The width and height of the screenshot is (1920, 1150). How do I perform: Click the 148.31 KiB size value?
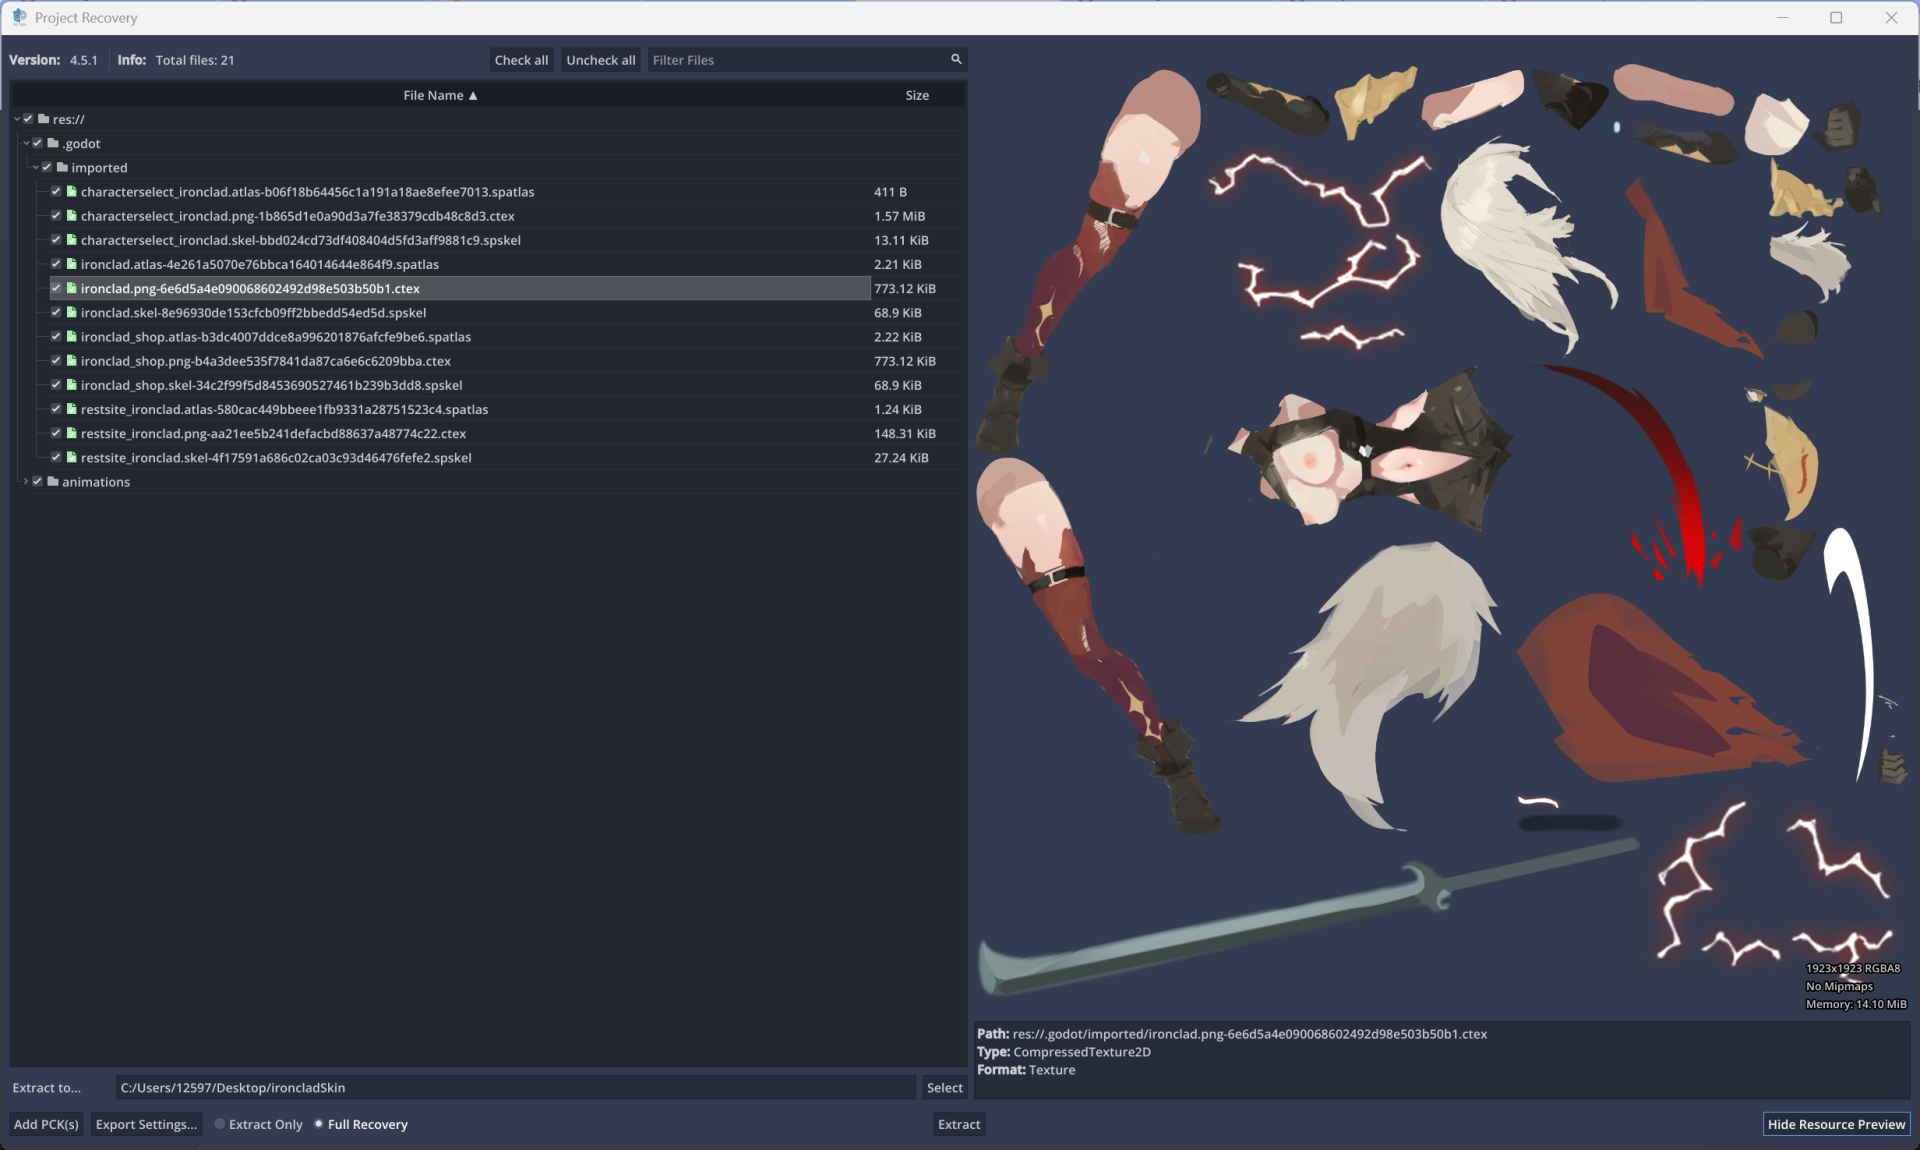pyautogui.click(x=904, y=433)
